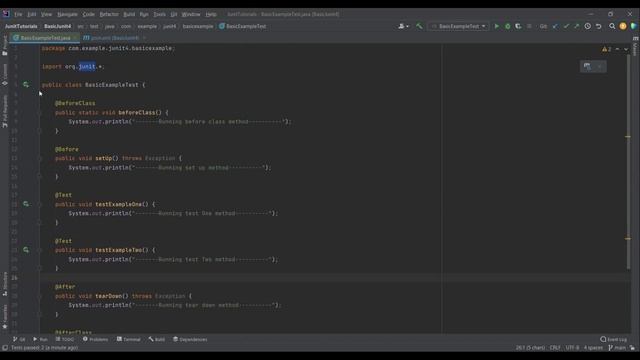Open the Git tool window button
Image resolution: width=640 pixels, height=360 pixels.
[19, 339]
